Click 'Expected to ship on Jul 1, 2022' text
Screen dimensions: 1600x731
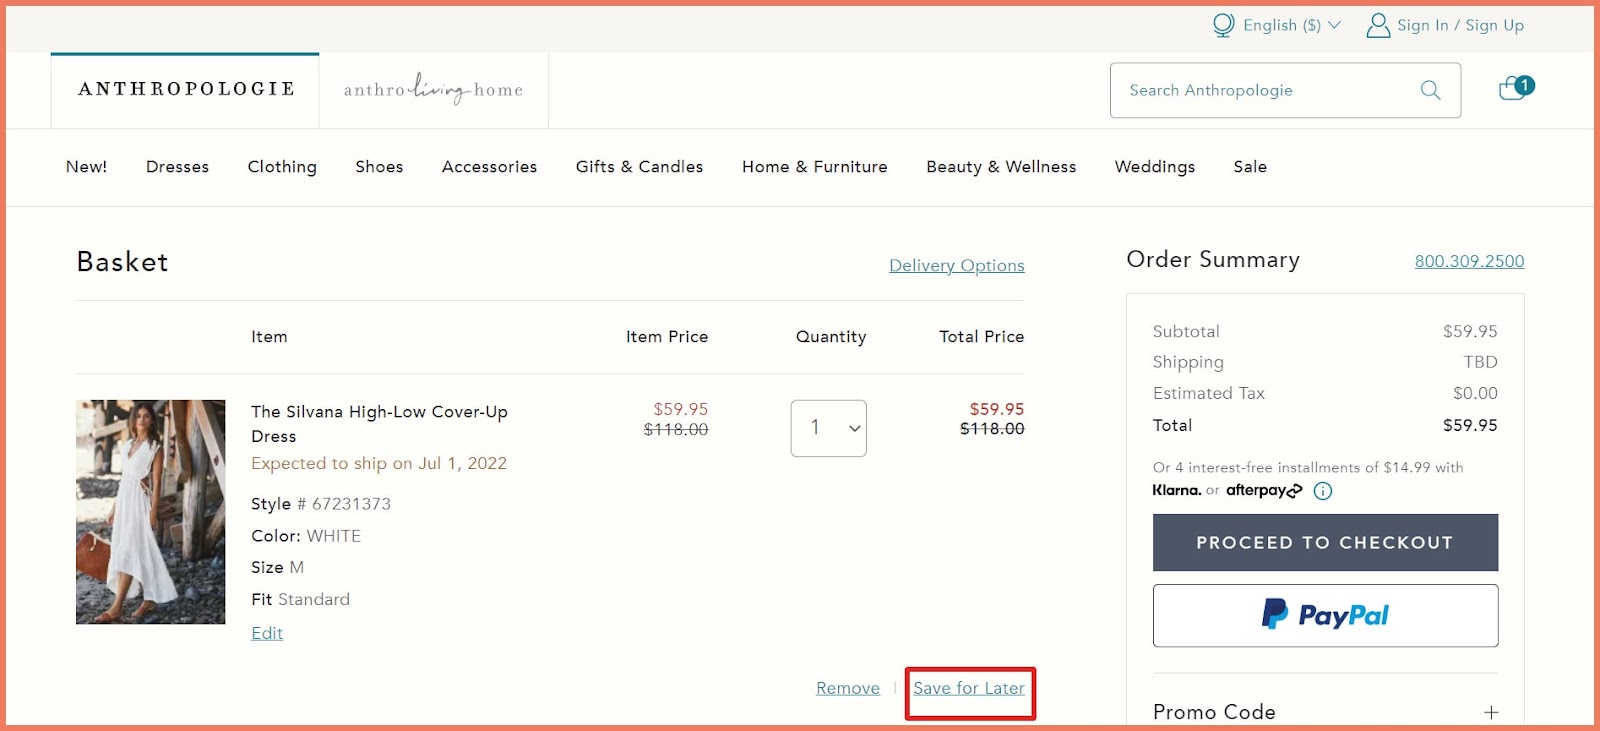(379, 463)
